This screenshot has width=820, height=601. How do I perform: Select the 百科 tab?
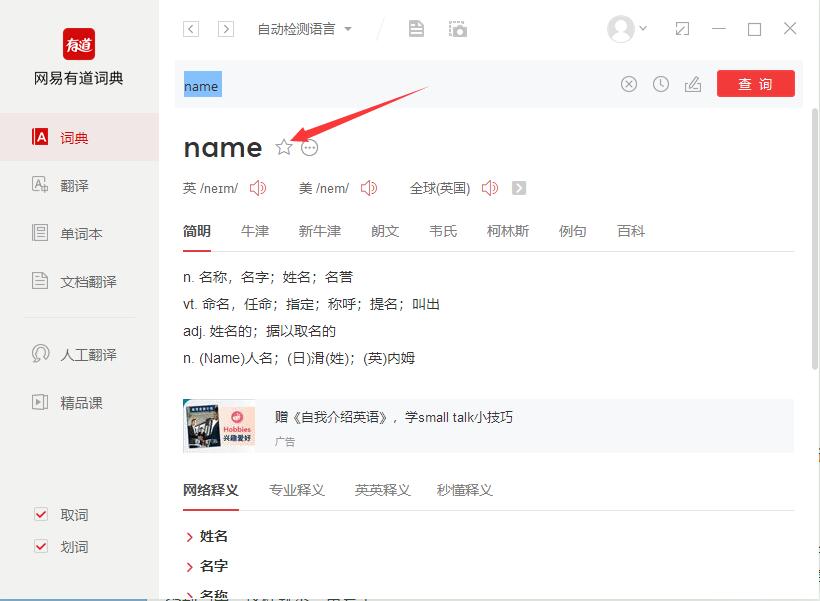pyautogui.click(x=631, y=231)
